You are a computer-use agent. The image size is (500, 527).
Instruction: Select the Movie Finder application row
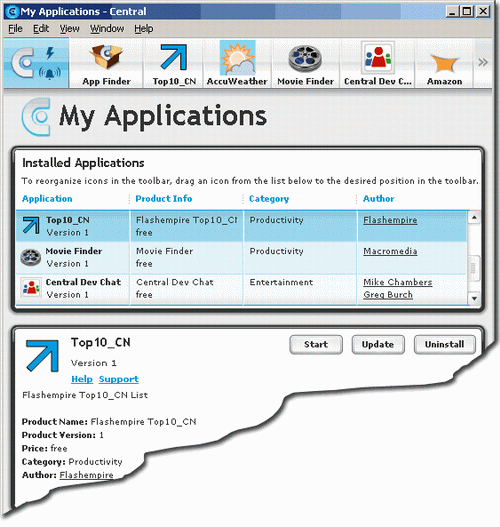coord(241,258)
